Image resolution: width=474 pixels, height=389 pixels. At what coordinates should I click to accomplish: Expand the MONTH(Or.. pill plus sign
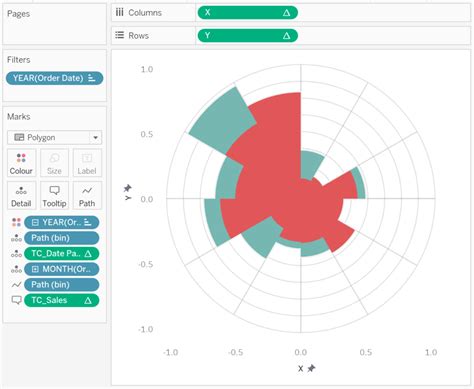pos(35,269)
